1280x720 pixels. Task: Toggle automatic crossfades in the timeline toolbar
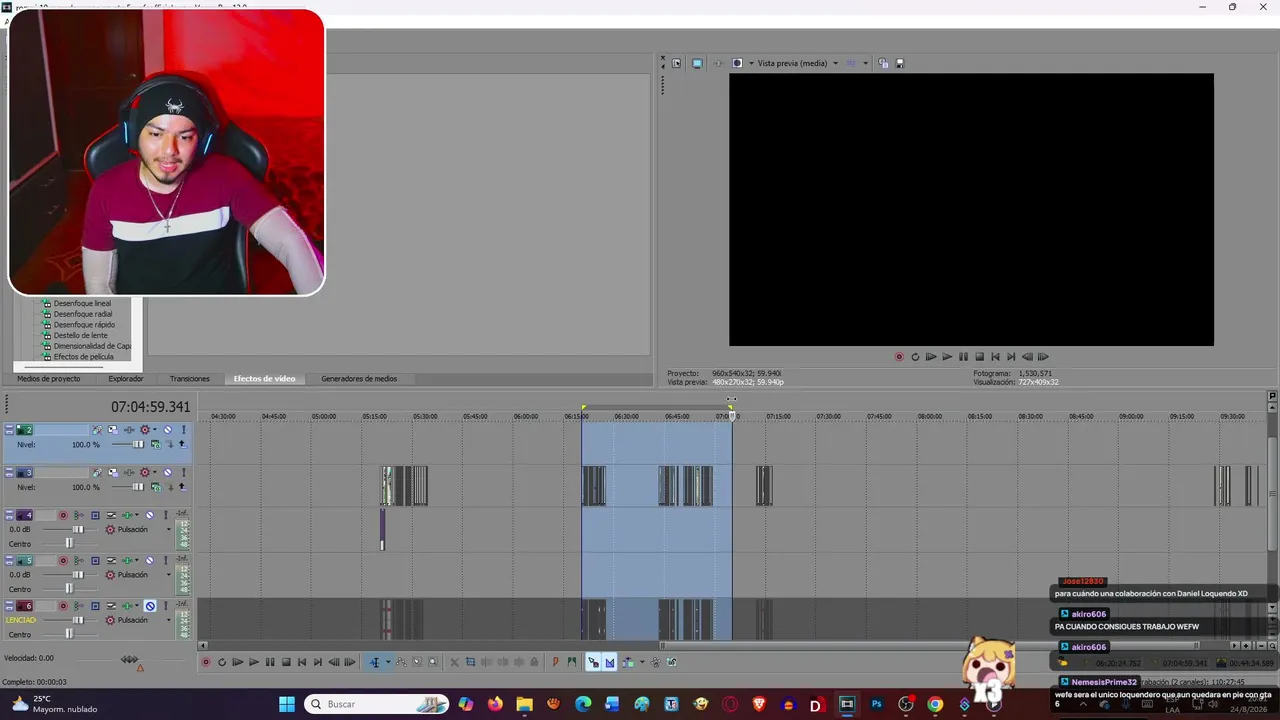[610, 662]
